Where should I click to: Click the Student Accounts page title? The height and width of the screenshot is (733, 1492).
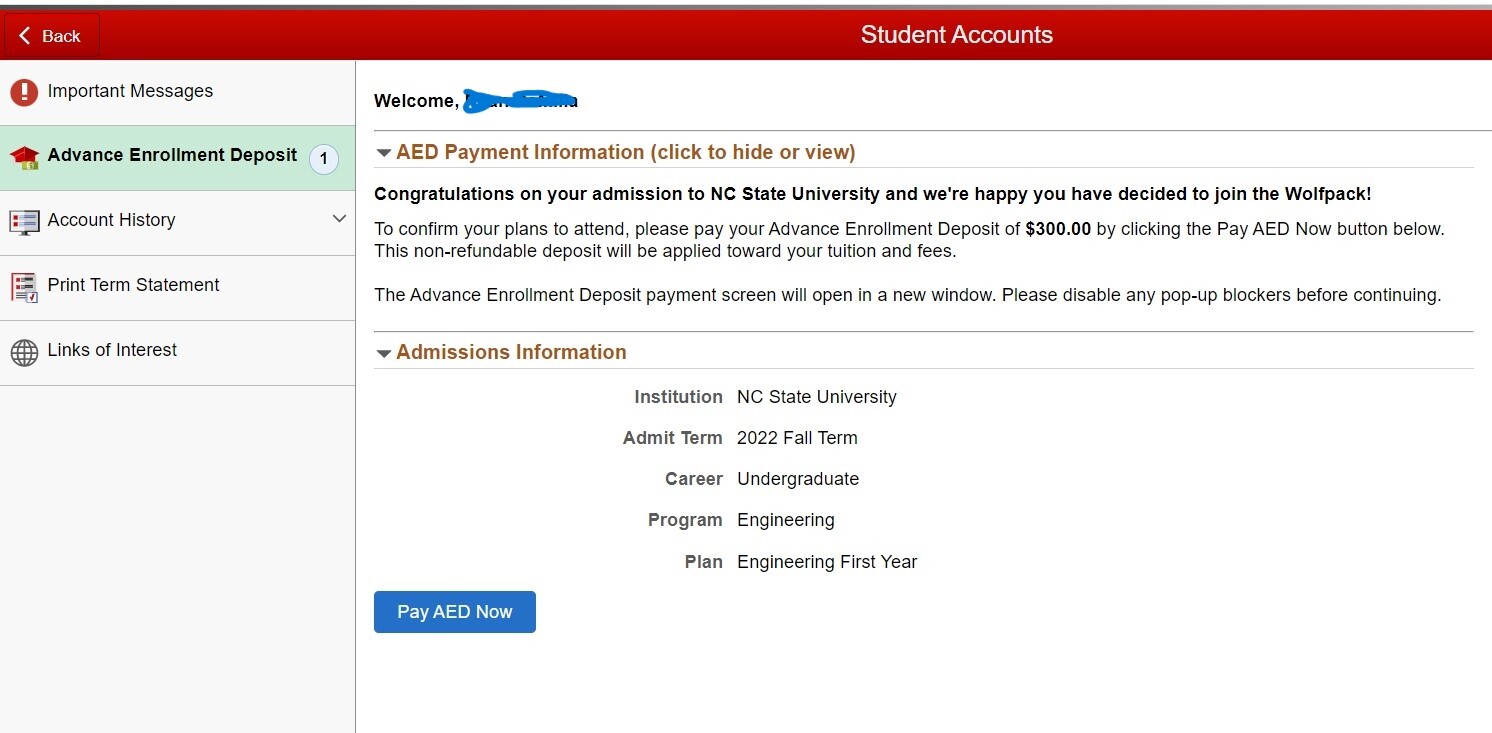(957, 35)
